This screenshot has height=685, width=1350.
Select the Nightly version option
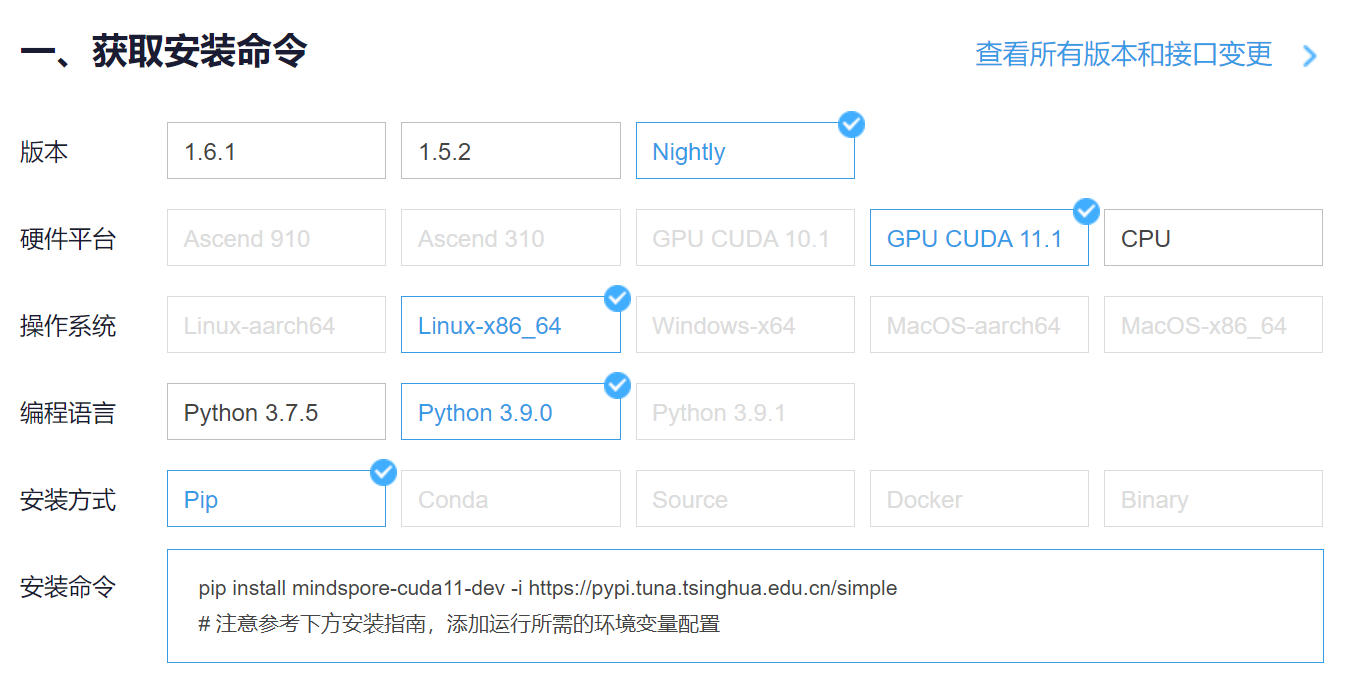(744, 151)
